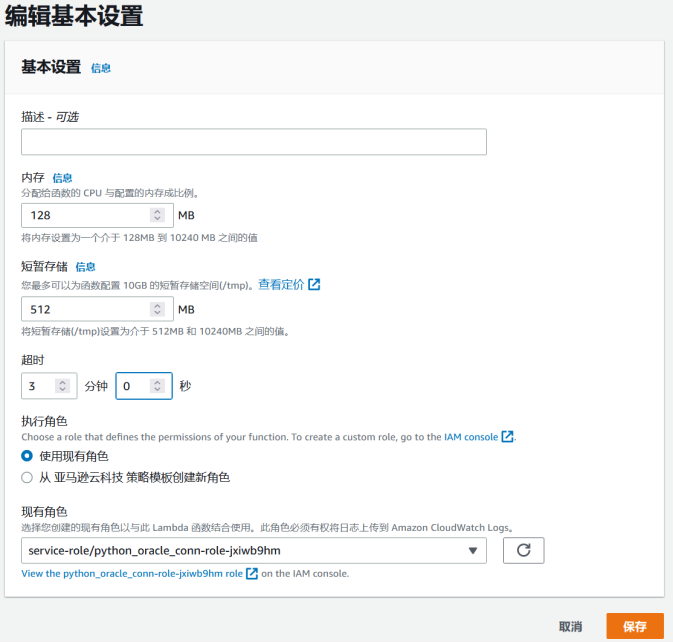The image size is (673, 643).
Task: Click the refresh roles icon button
Action: pos(524,550)
